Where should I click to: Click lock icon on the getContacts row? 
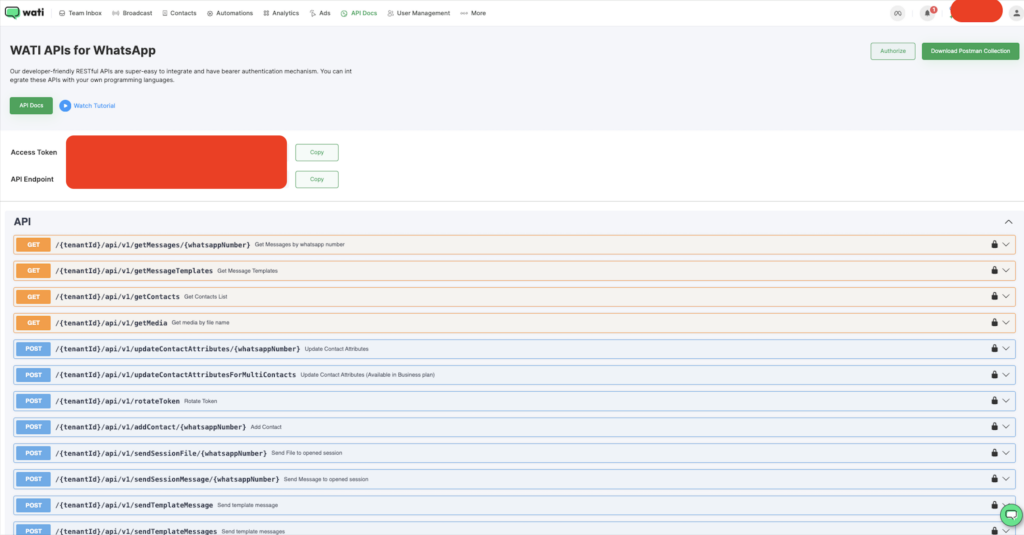click(995, 297)
